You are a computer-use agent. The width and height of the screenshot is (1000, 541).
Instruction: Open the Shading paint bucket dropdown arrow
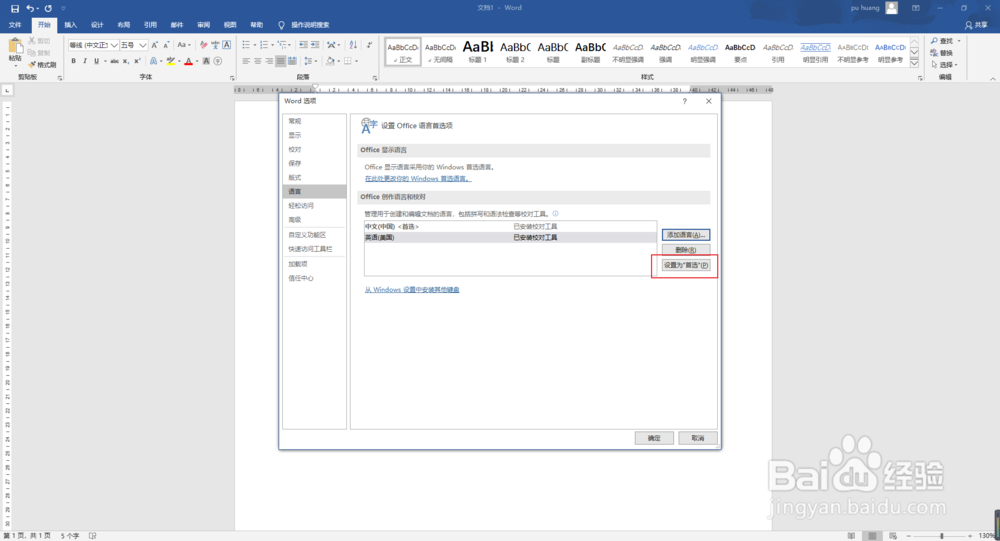click(x=338, y=61)
